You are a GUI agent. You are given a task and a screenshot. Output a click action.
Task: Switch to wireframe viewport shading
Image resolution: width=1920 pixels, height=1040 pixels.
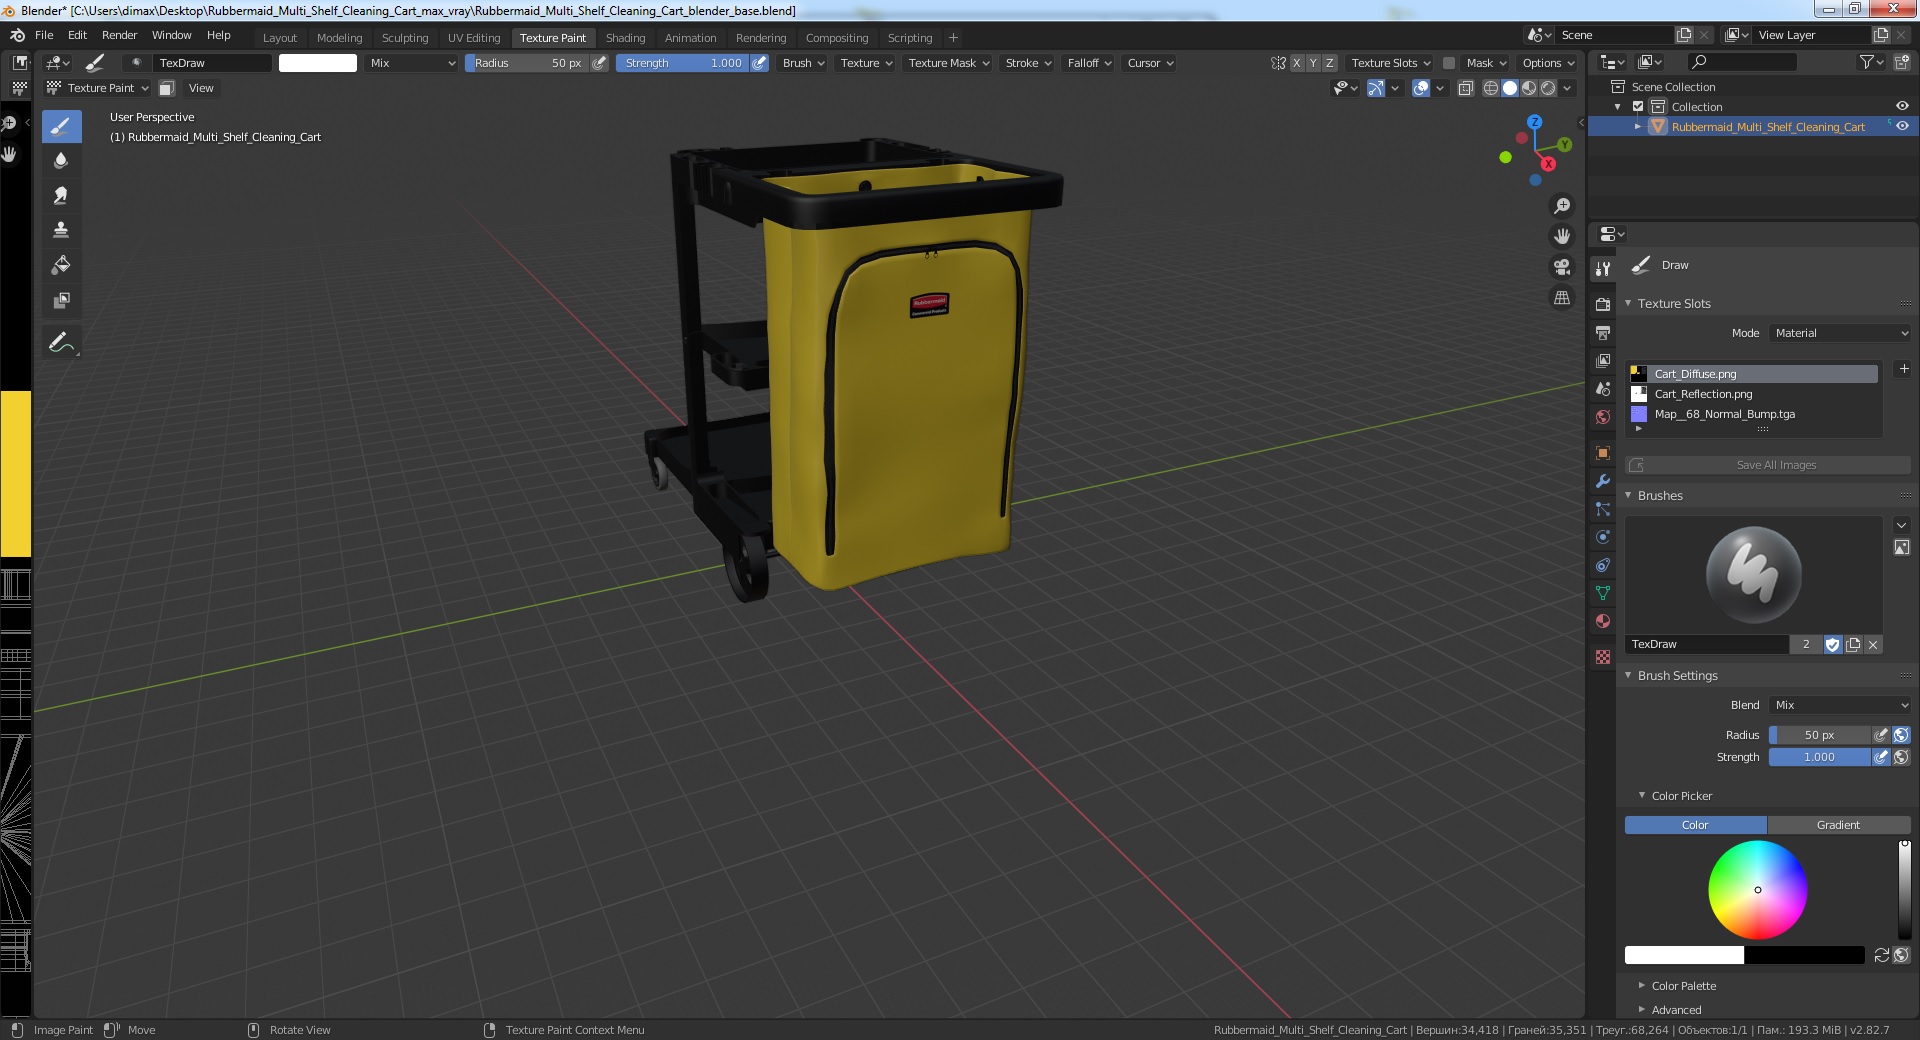coord(1490,88)
